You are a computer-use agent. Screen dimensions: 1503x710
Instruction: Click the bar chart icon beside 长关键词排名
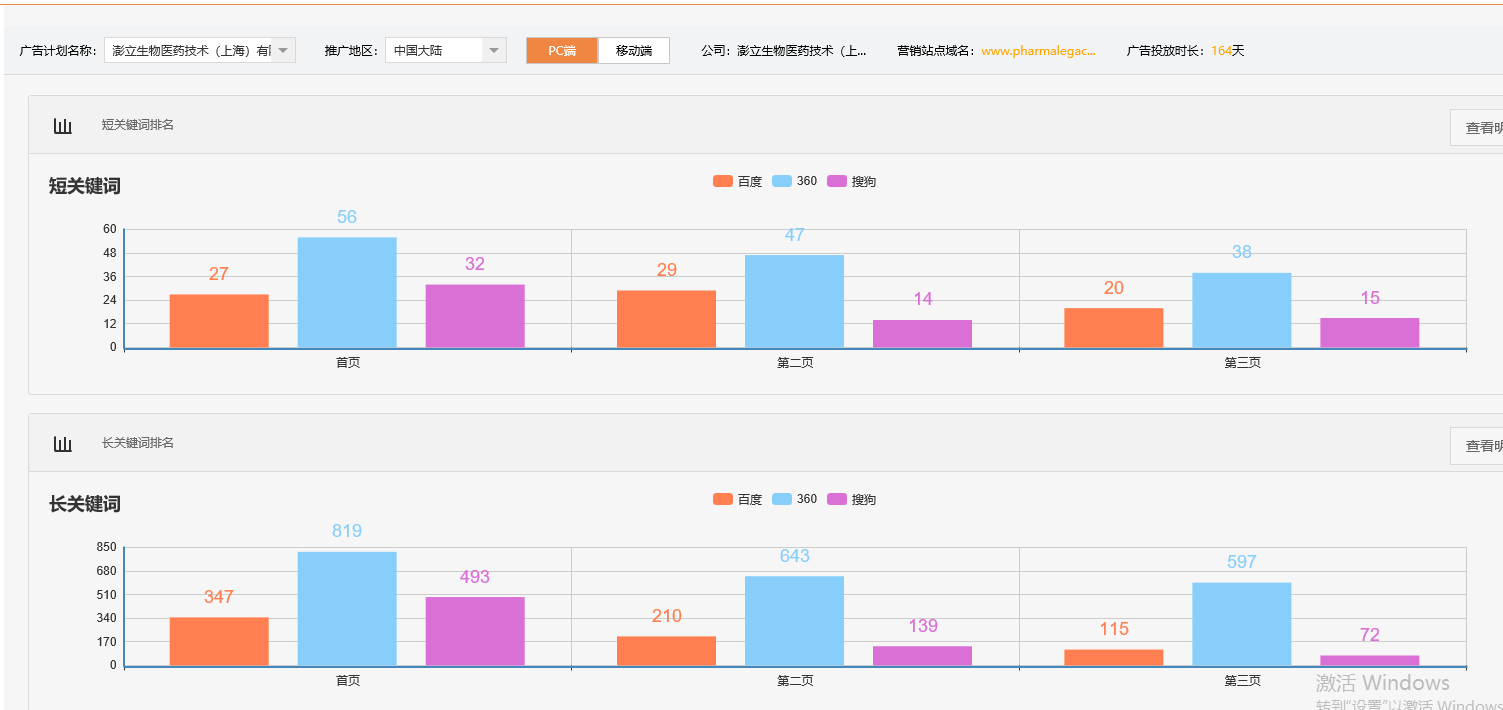(x=63, y=444)
